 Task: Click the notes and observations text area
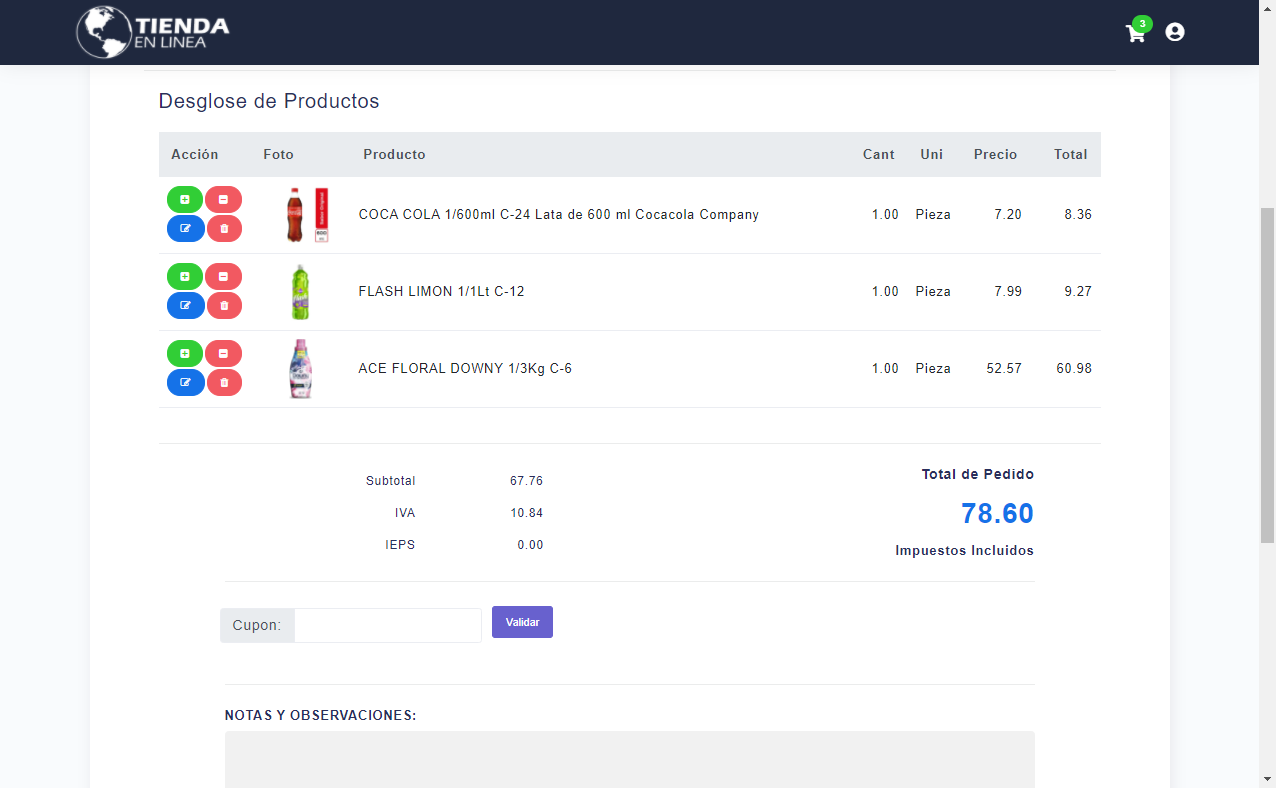coord(629,758)
